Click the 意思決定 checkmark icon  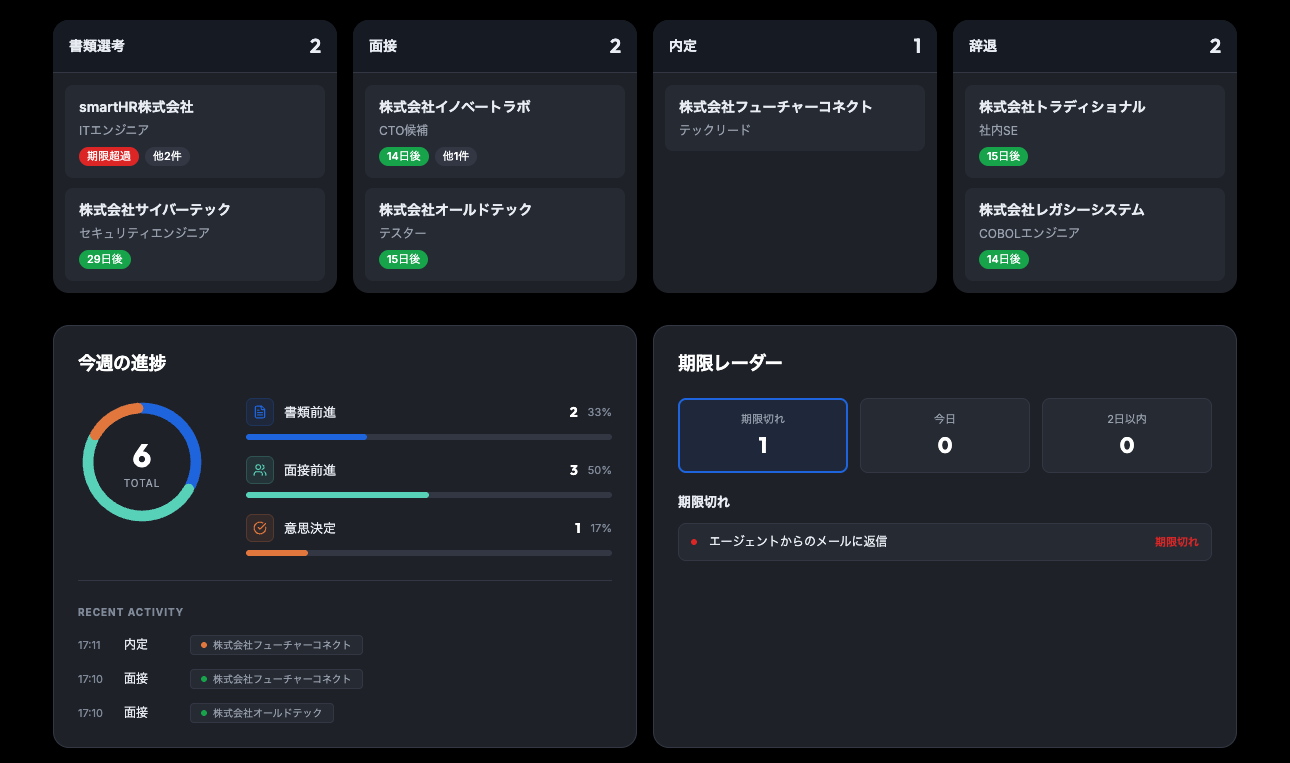point(260,528)
